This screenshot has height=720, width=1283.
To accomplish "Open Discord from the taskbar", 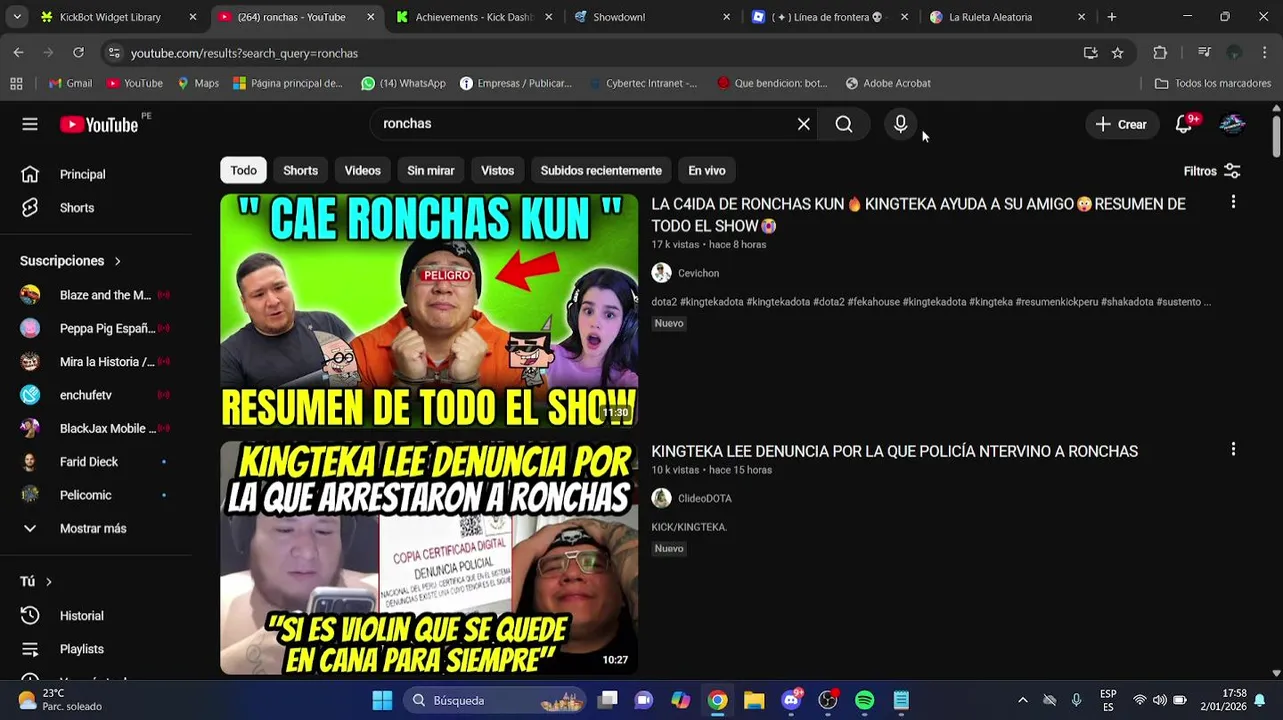I will [x=791, y=701].
